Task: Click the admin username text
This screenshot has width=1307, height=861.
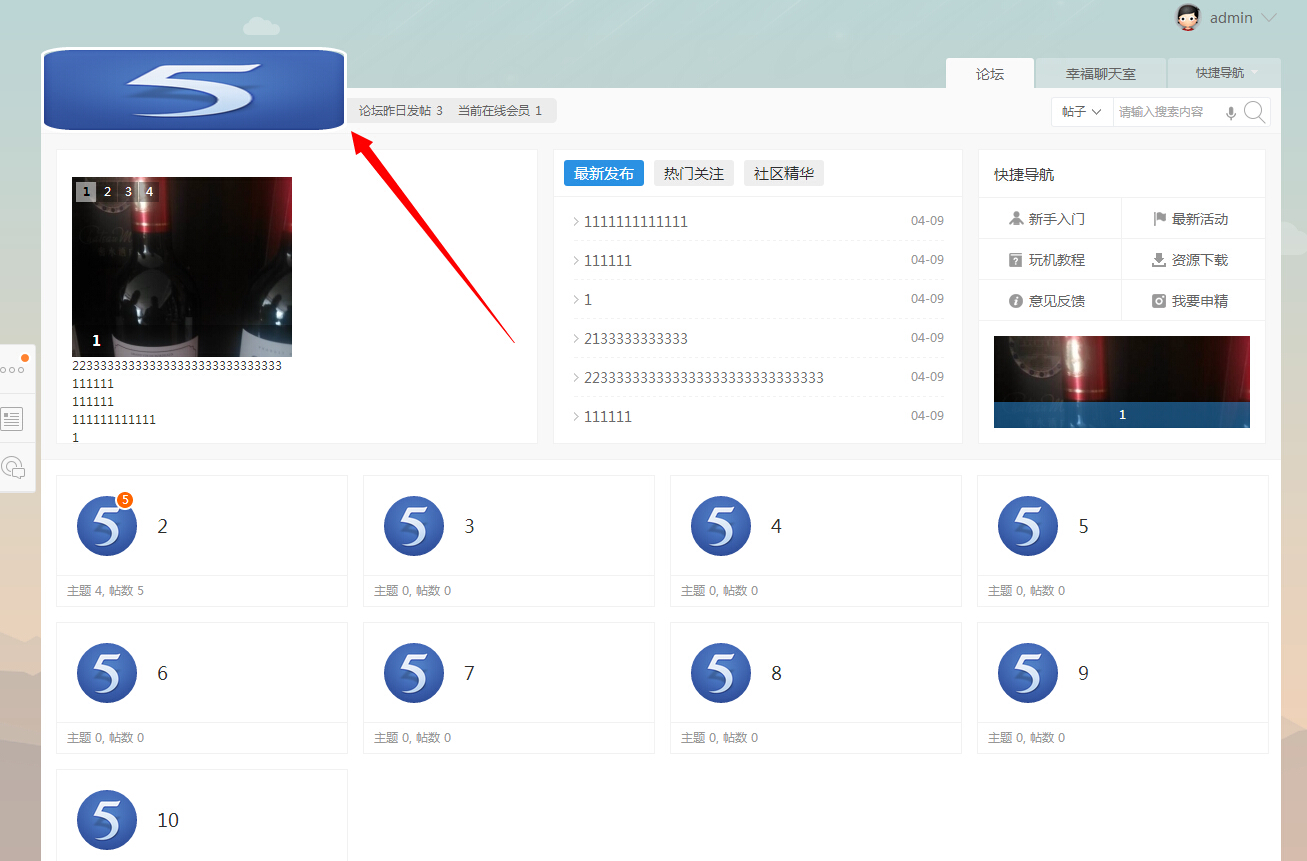Action: (x=1231, y=18)
